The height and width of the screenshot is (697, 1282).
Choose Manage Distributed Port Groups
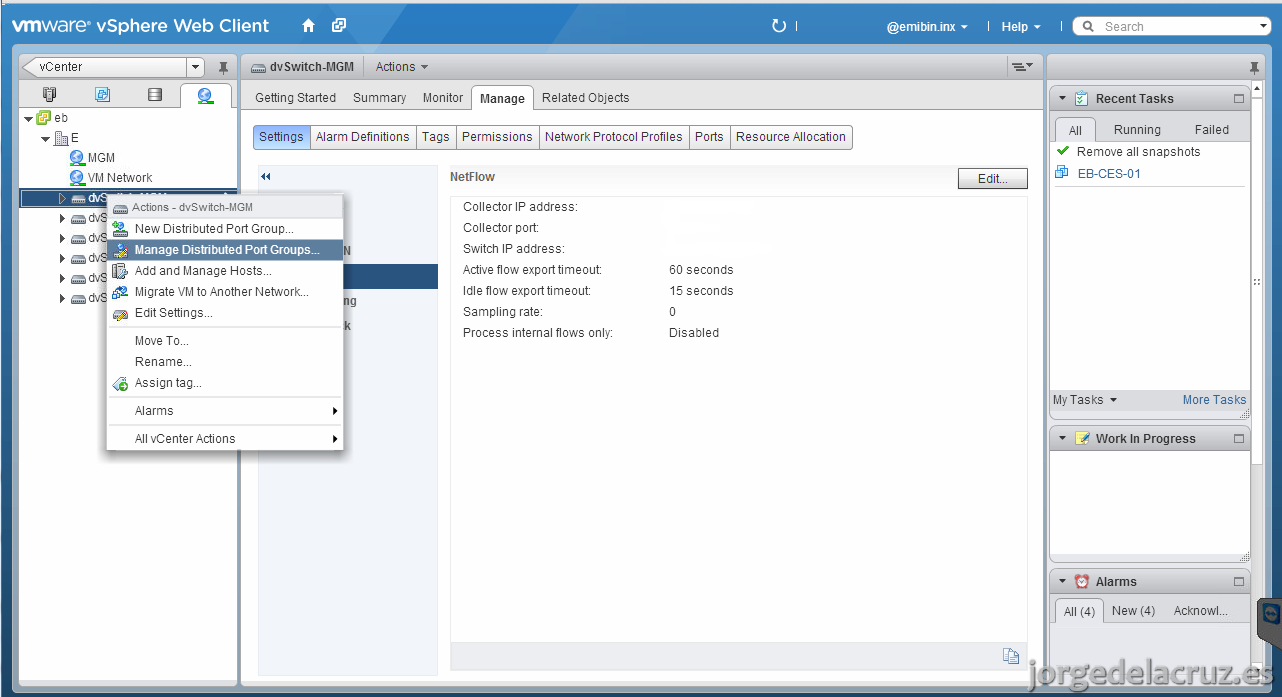[225, 250]
